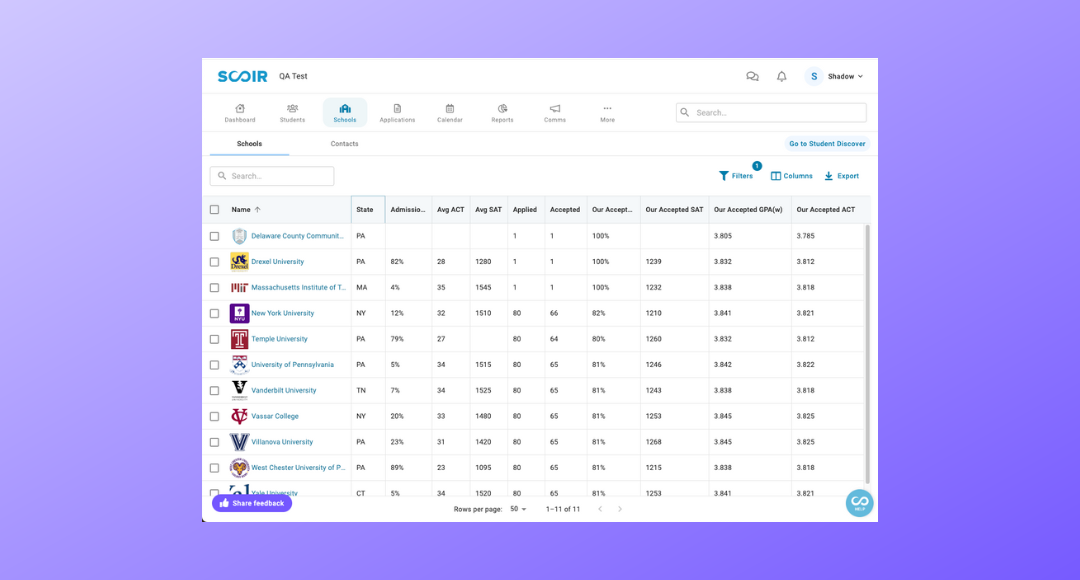1080x580 pixels.
Task: Open the notifications bell icon
Action: click(x=782, y=76)
